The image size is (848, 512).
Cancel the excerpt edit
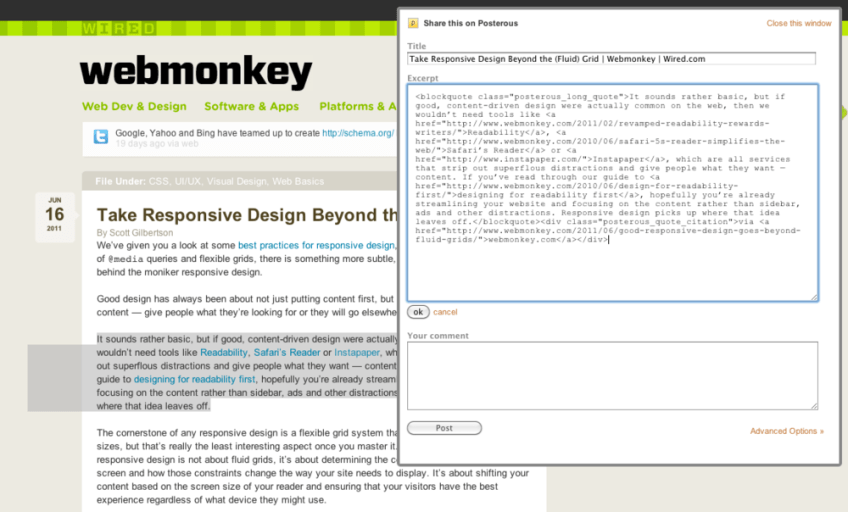[x=445, y=312]
